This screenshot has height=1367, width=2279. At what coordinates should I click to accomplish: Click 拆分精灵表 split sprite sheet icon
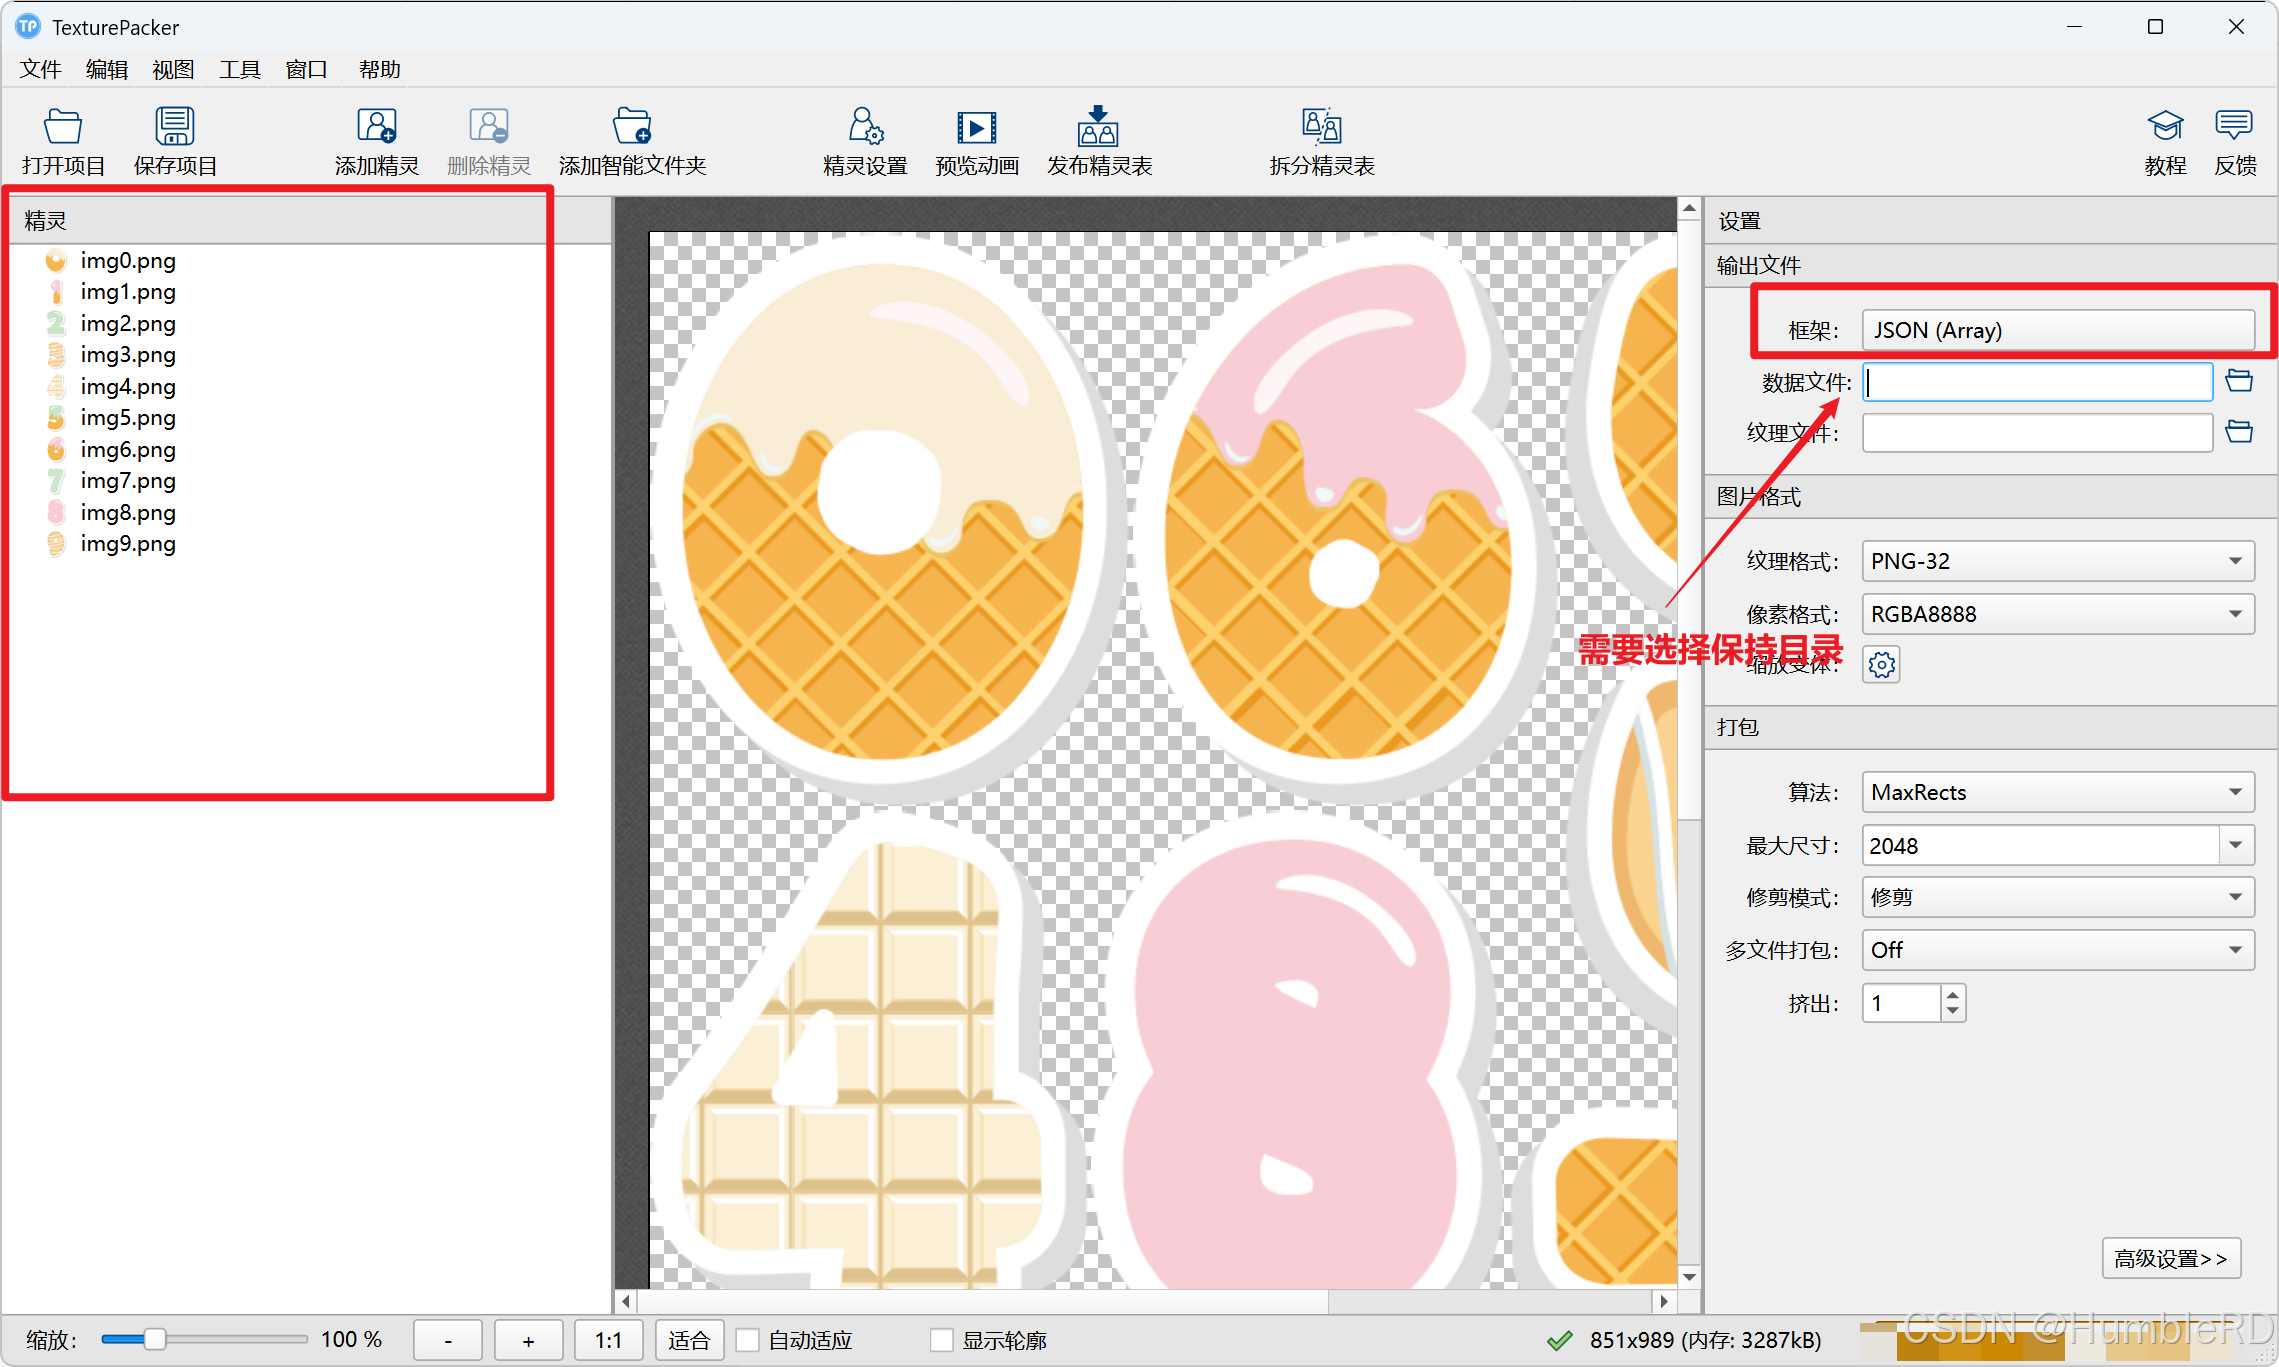(1321, 128)
